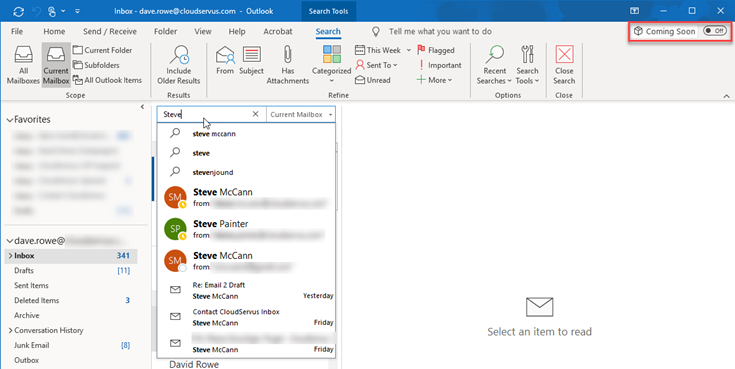Open the Categorized filter dropdown
Image resolution: width=735 pixels, height=369 pixels.
pyautogui.click(x=331, y=65)
